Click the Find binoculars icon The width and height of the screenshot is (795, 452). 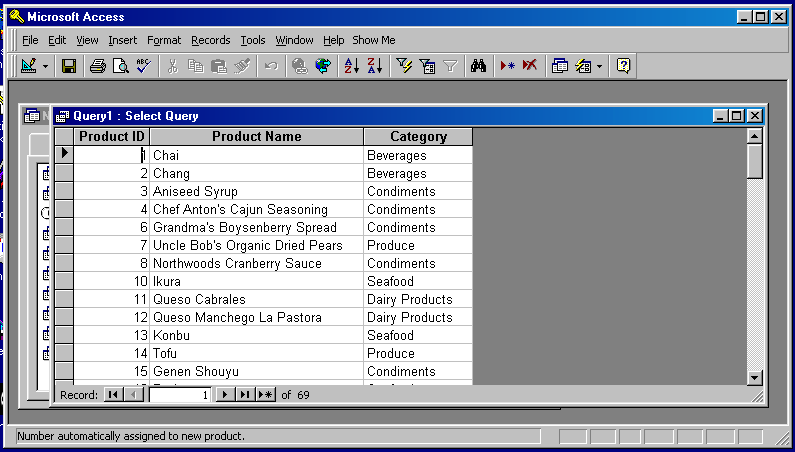(x=478, y=66)
